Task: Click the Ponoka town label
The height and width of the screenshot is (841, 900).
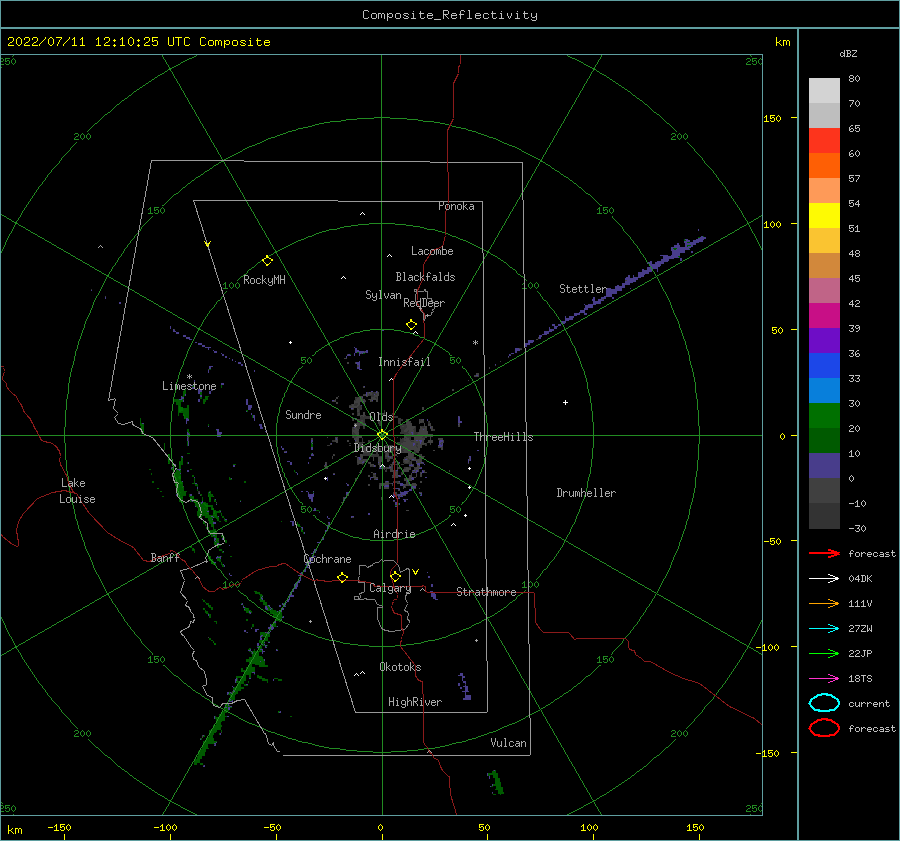Action: coord(456,206)
